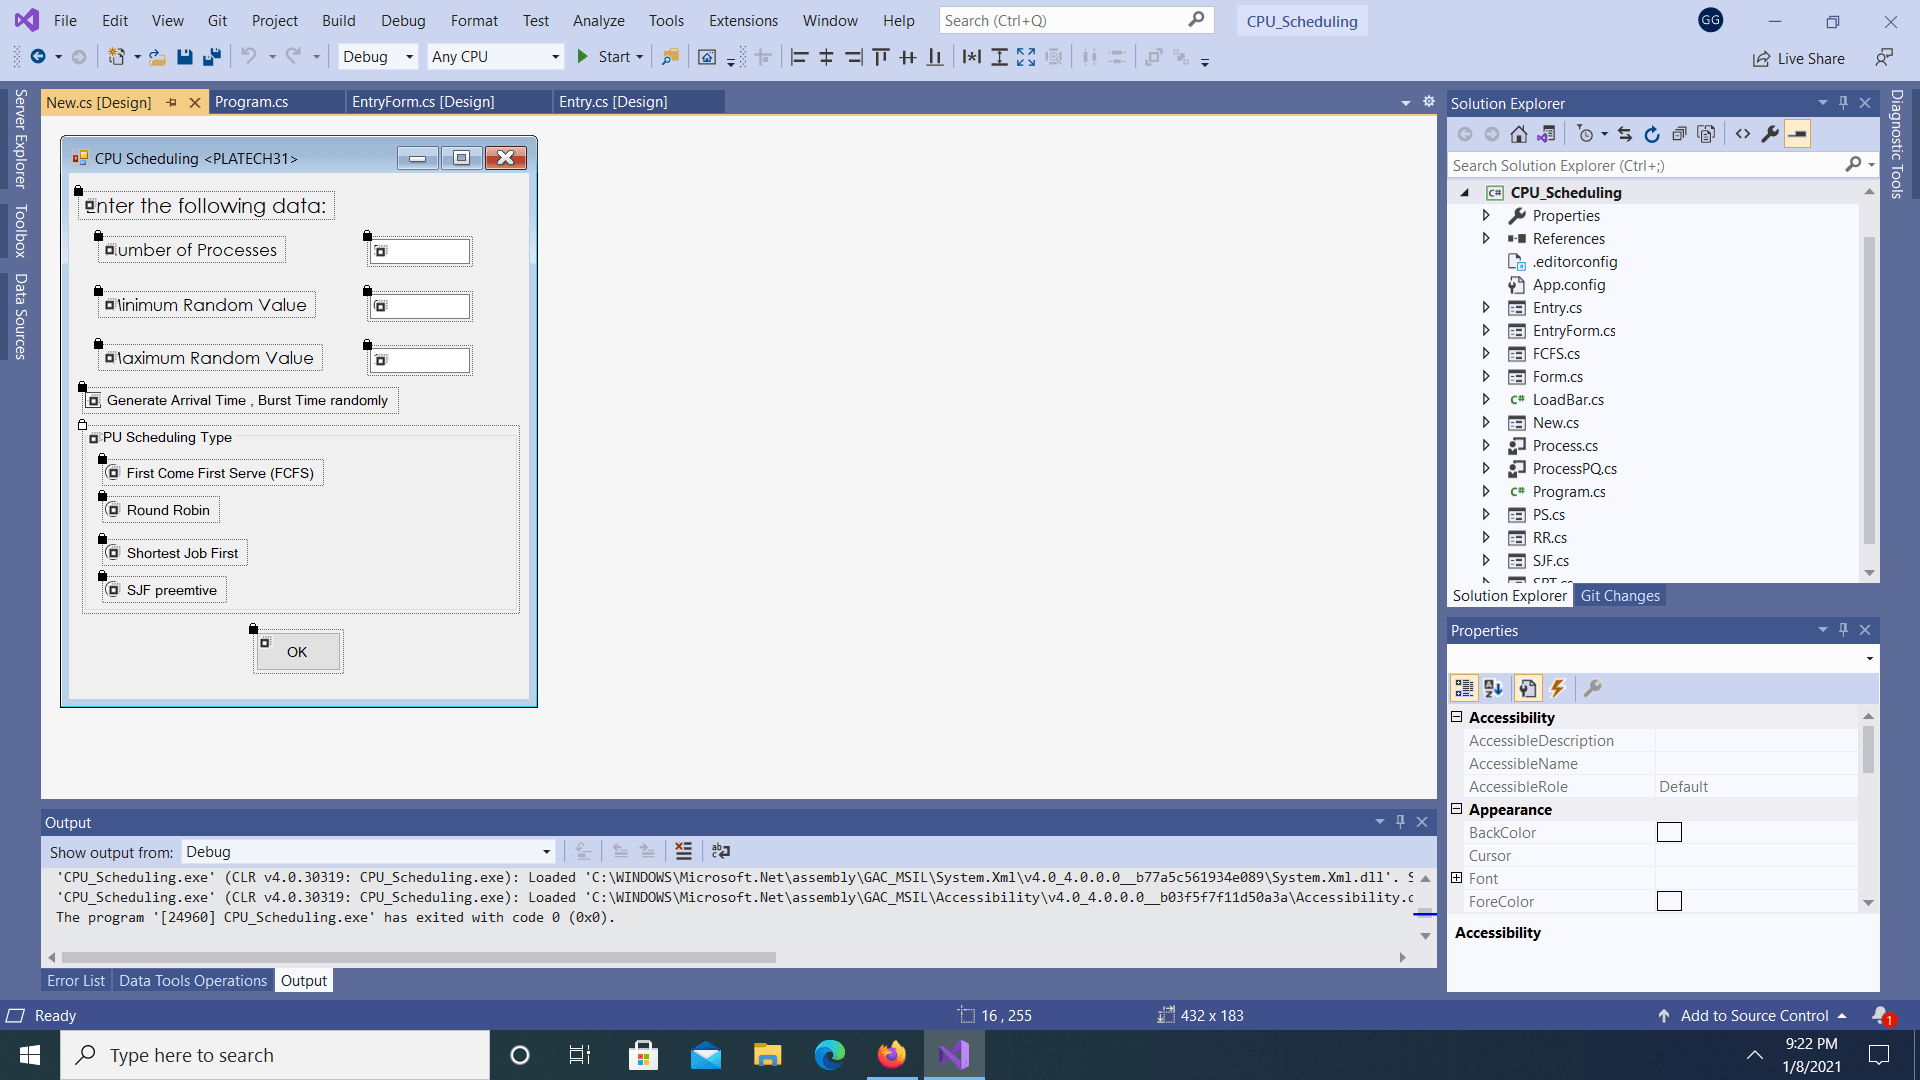1920x1080 pixels.
Task: Click the Number of Processes text box
Action: pos(422,251)
